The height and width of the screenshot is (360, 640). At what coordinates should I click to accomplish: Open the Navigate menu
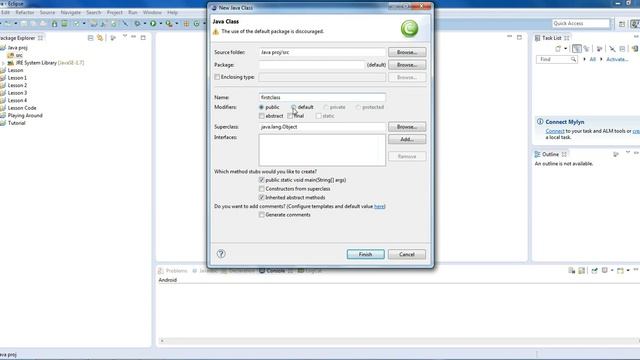tap(71, 13)
